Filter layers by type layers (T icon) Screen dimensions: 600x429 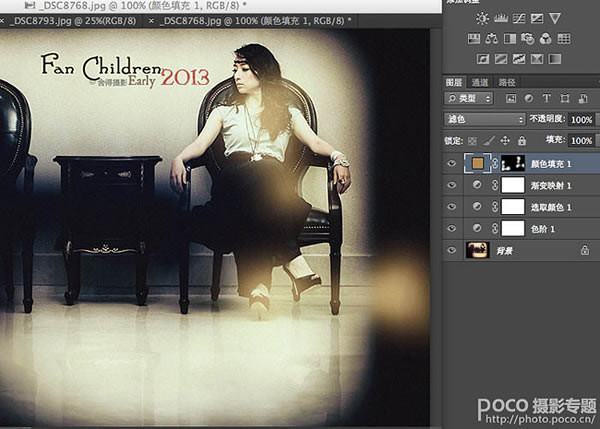click(546, 98)
